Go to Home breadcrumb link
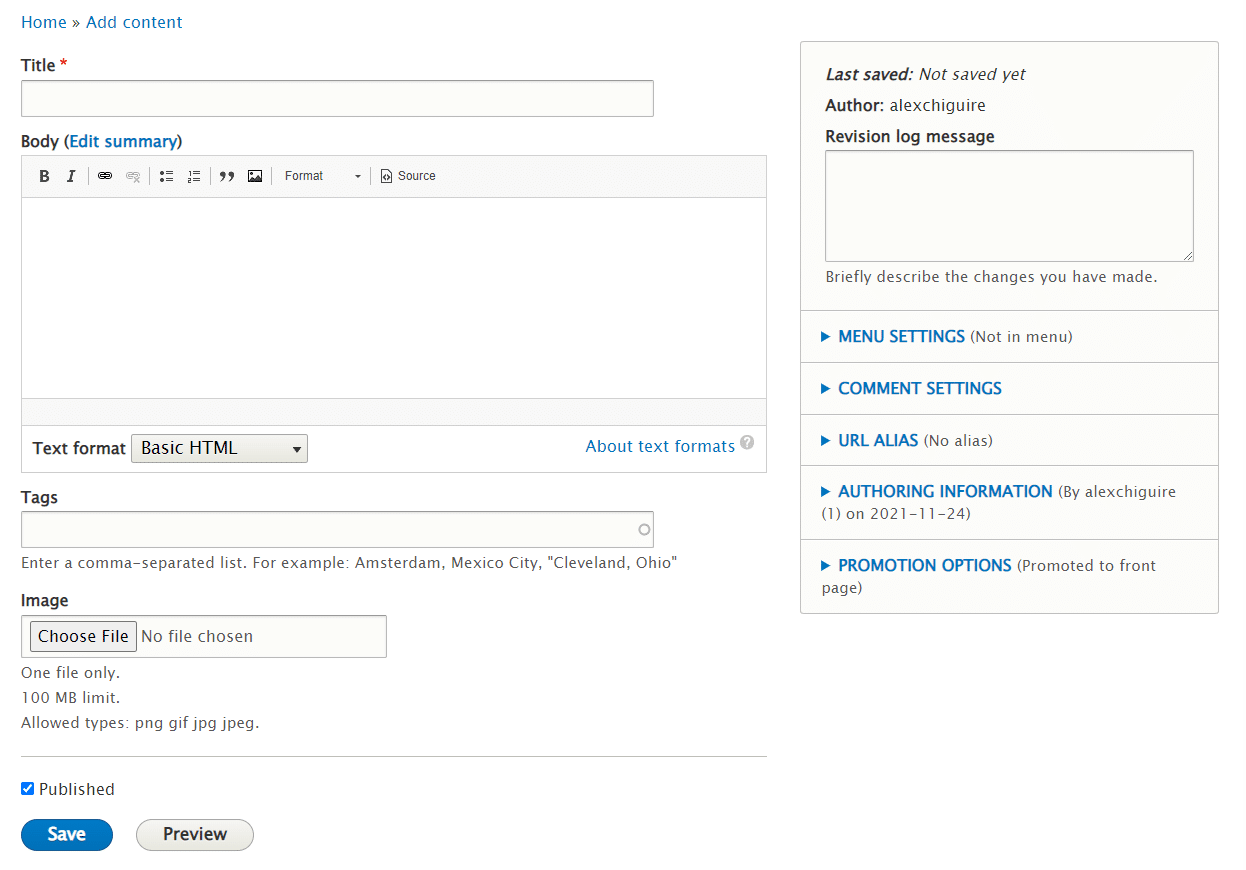The image size is (1246, 870). (43, 22)
